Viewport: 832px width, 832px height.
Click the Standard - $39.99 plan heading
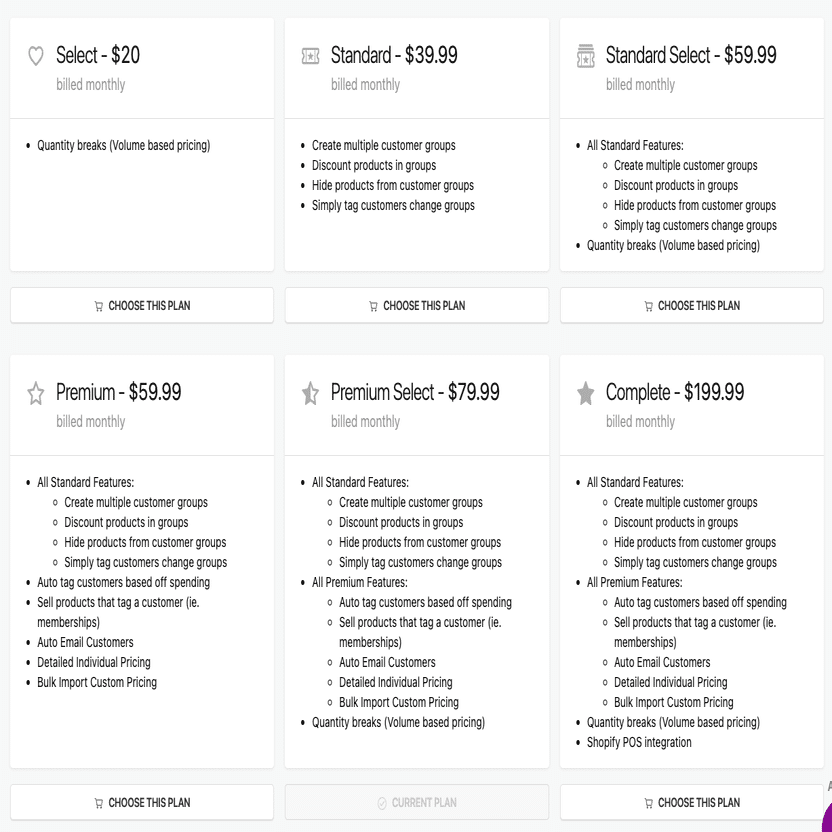pyautogui.click(x=394, y=55)
